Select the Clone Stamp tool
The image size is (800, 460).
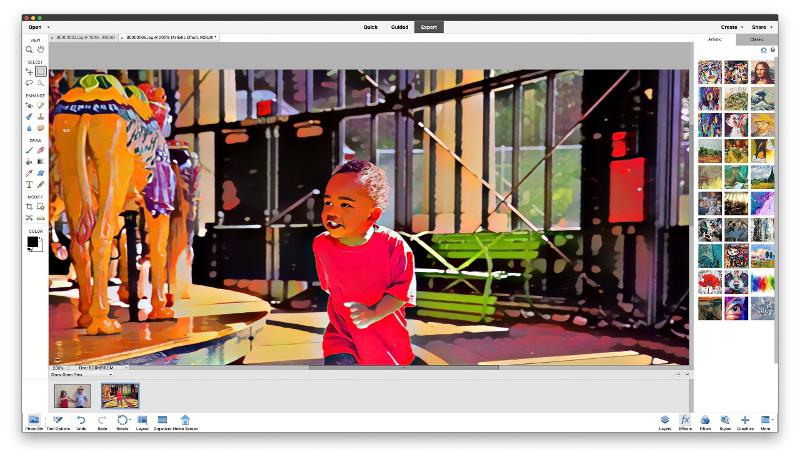click(x=40, y=117)
